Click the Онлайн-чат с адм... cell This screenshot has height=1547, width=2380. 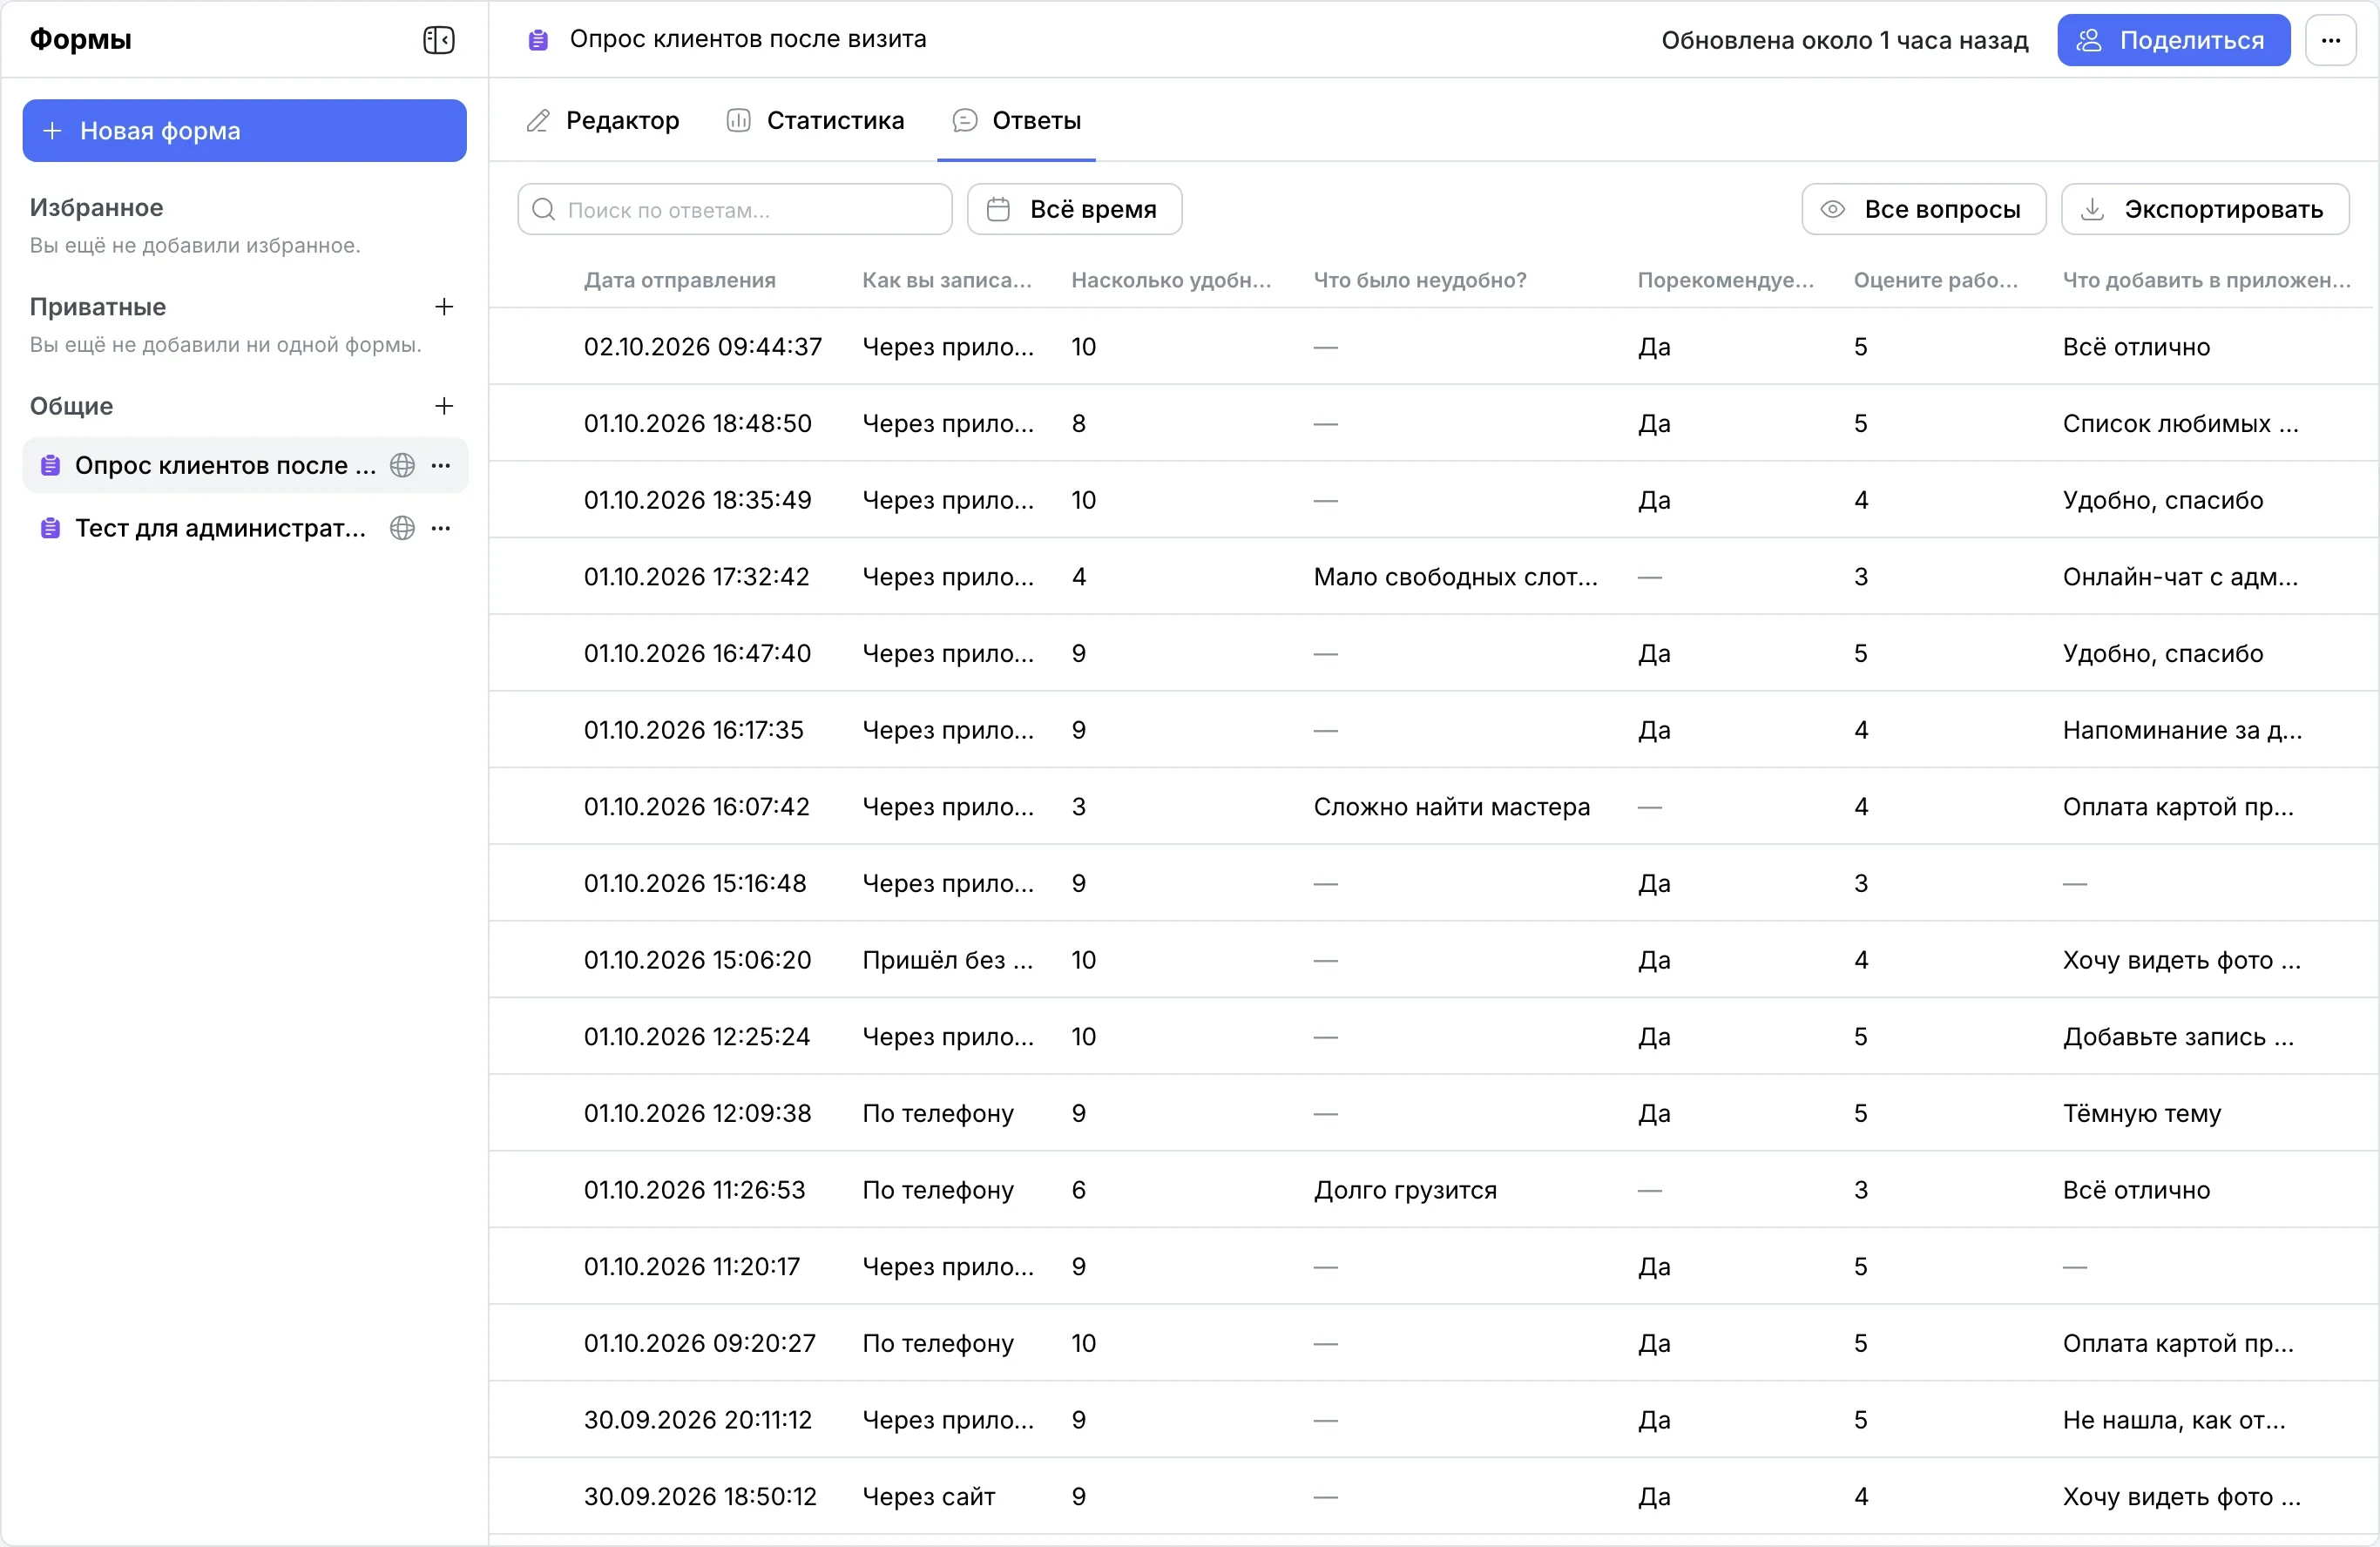[2180, 576]
